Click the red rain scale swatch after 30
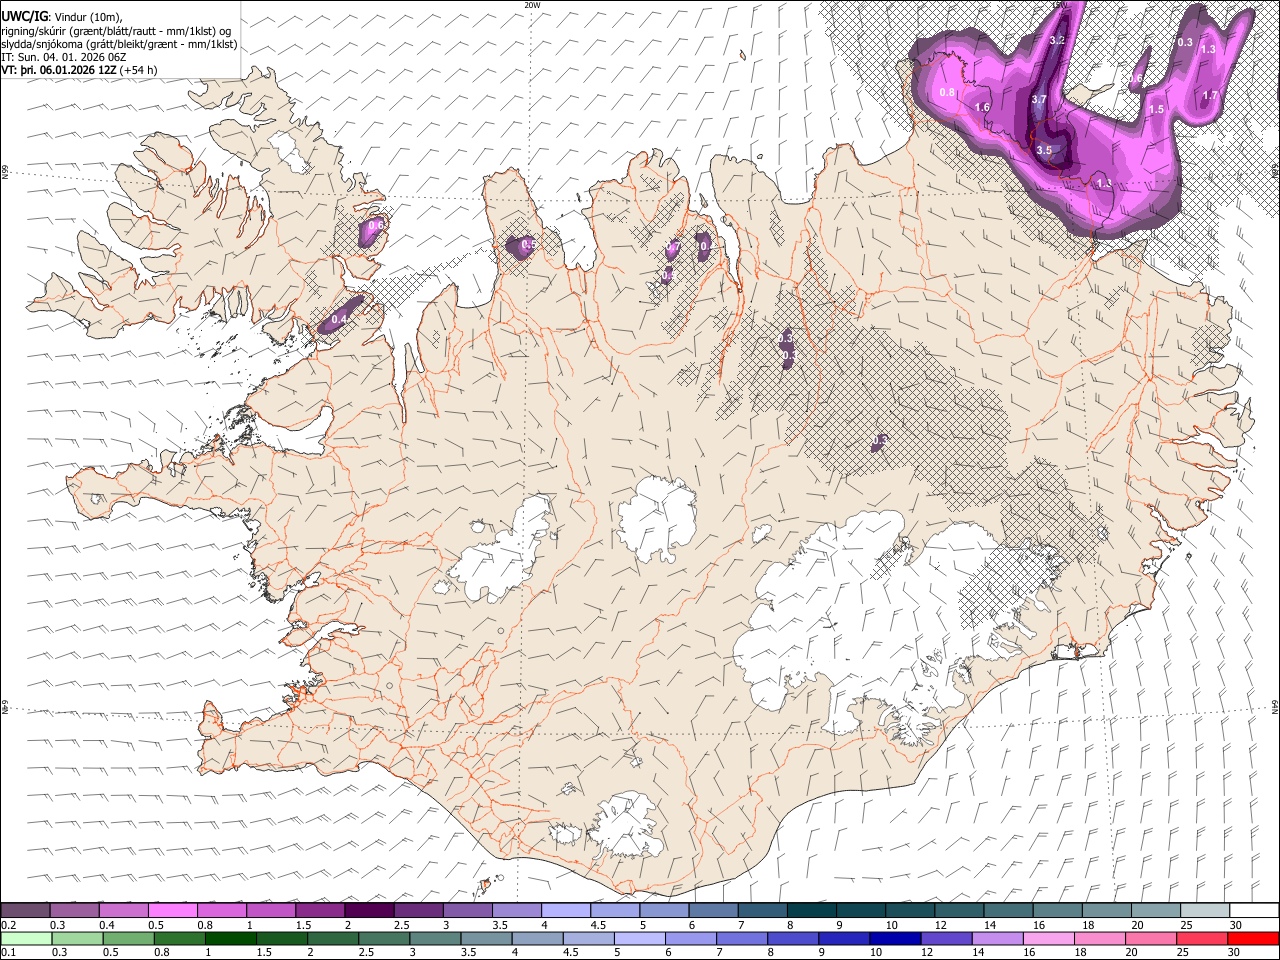 1254,938
